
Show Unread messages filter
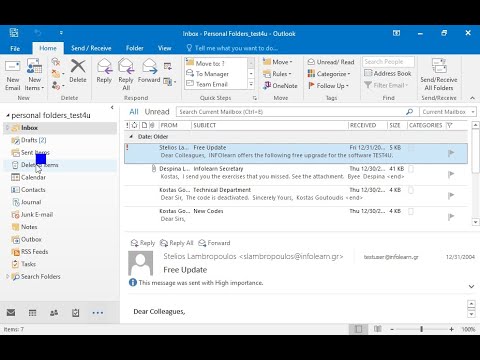[x=157, y=112]
